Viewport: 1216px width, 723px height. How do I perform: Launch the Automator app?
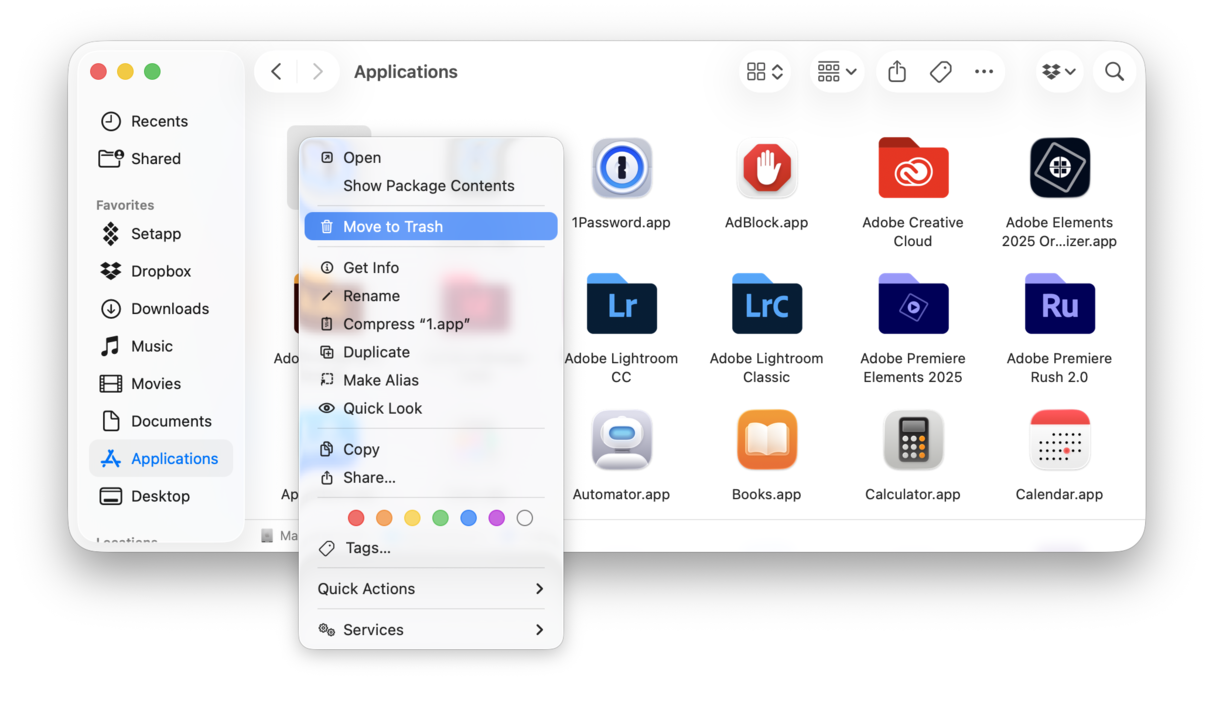point(621,439)
